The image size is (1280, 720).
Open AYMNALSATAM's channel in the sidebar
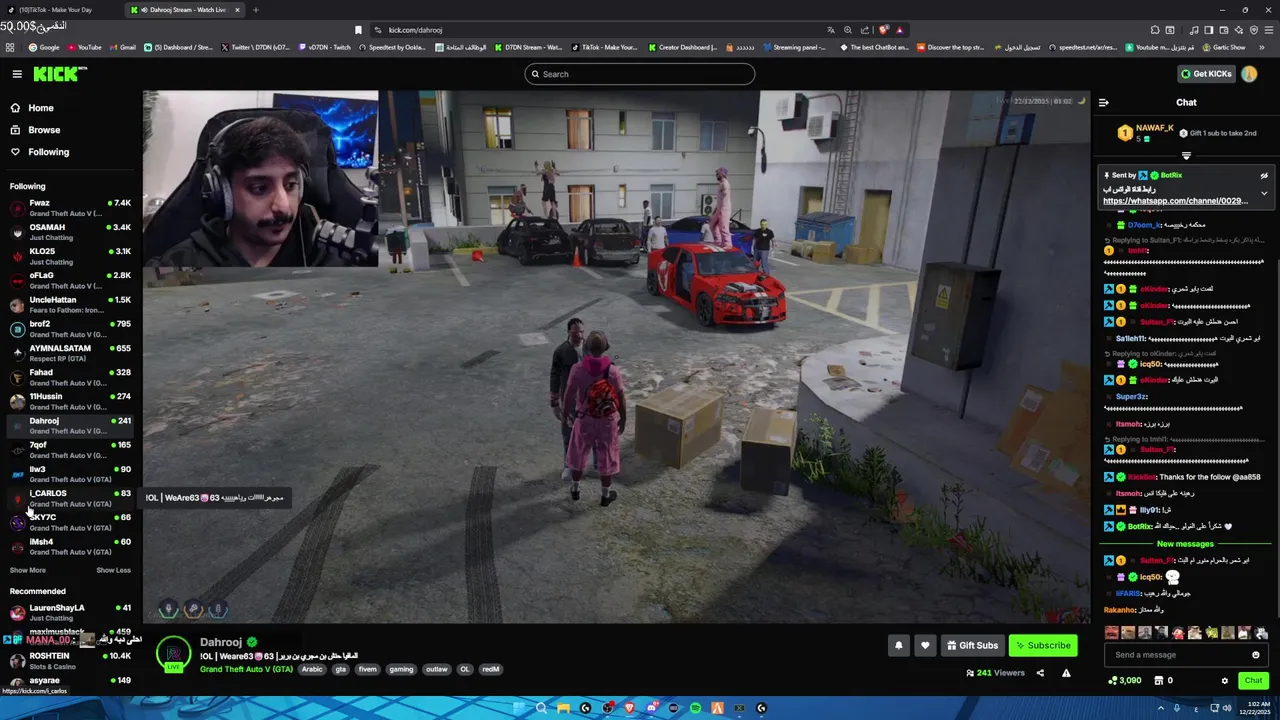(x=70, y=353)
